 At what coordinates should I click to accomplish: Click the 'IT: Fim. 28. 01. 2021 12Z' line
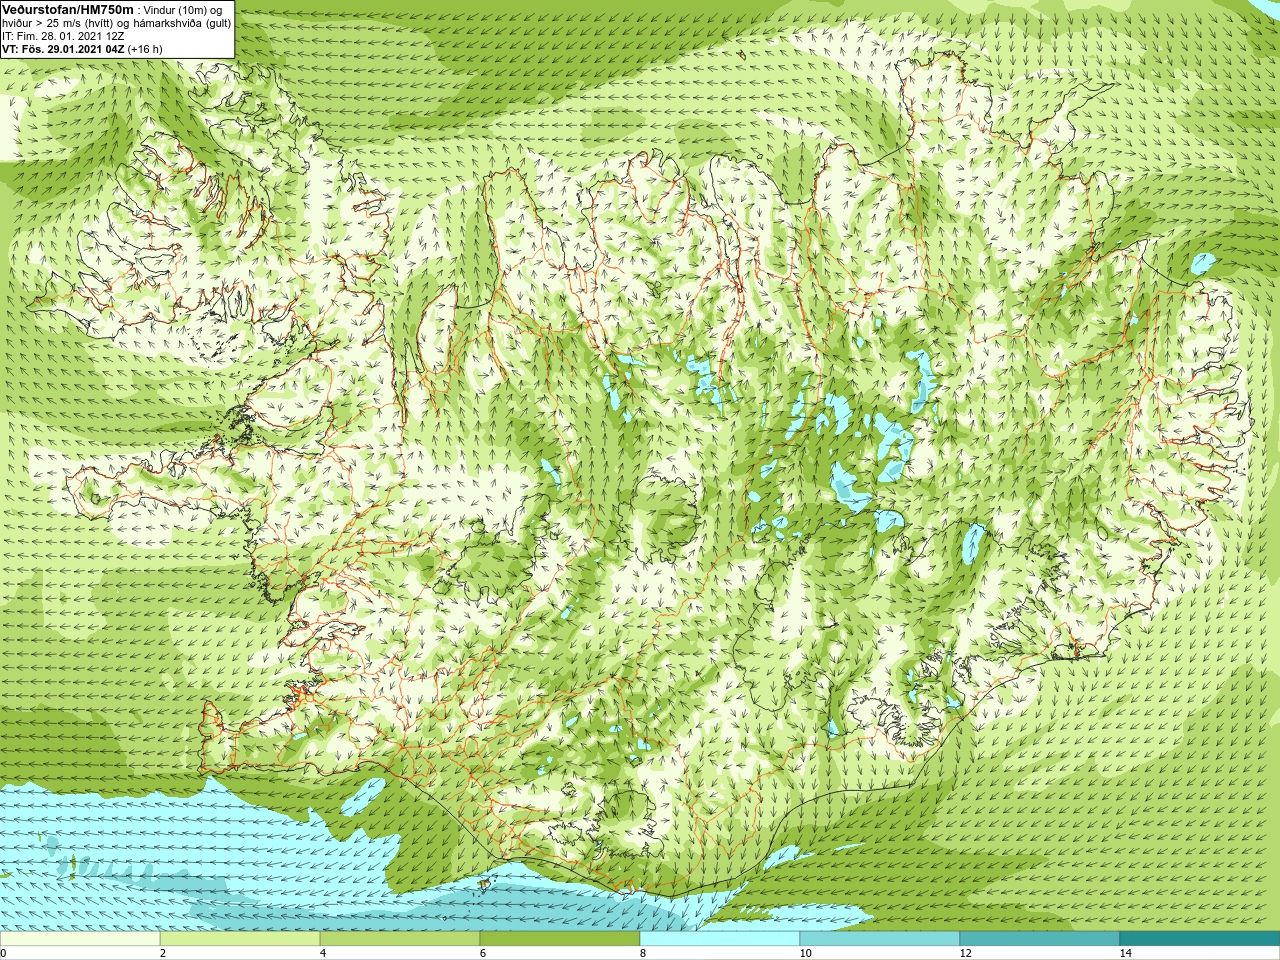(x=63, y=36)
